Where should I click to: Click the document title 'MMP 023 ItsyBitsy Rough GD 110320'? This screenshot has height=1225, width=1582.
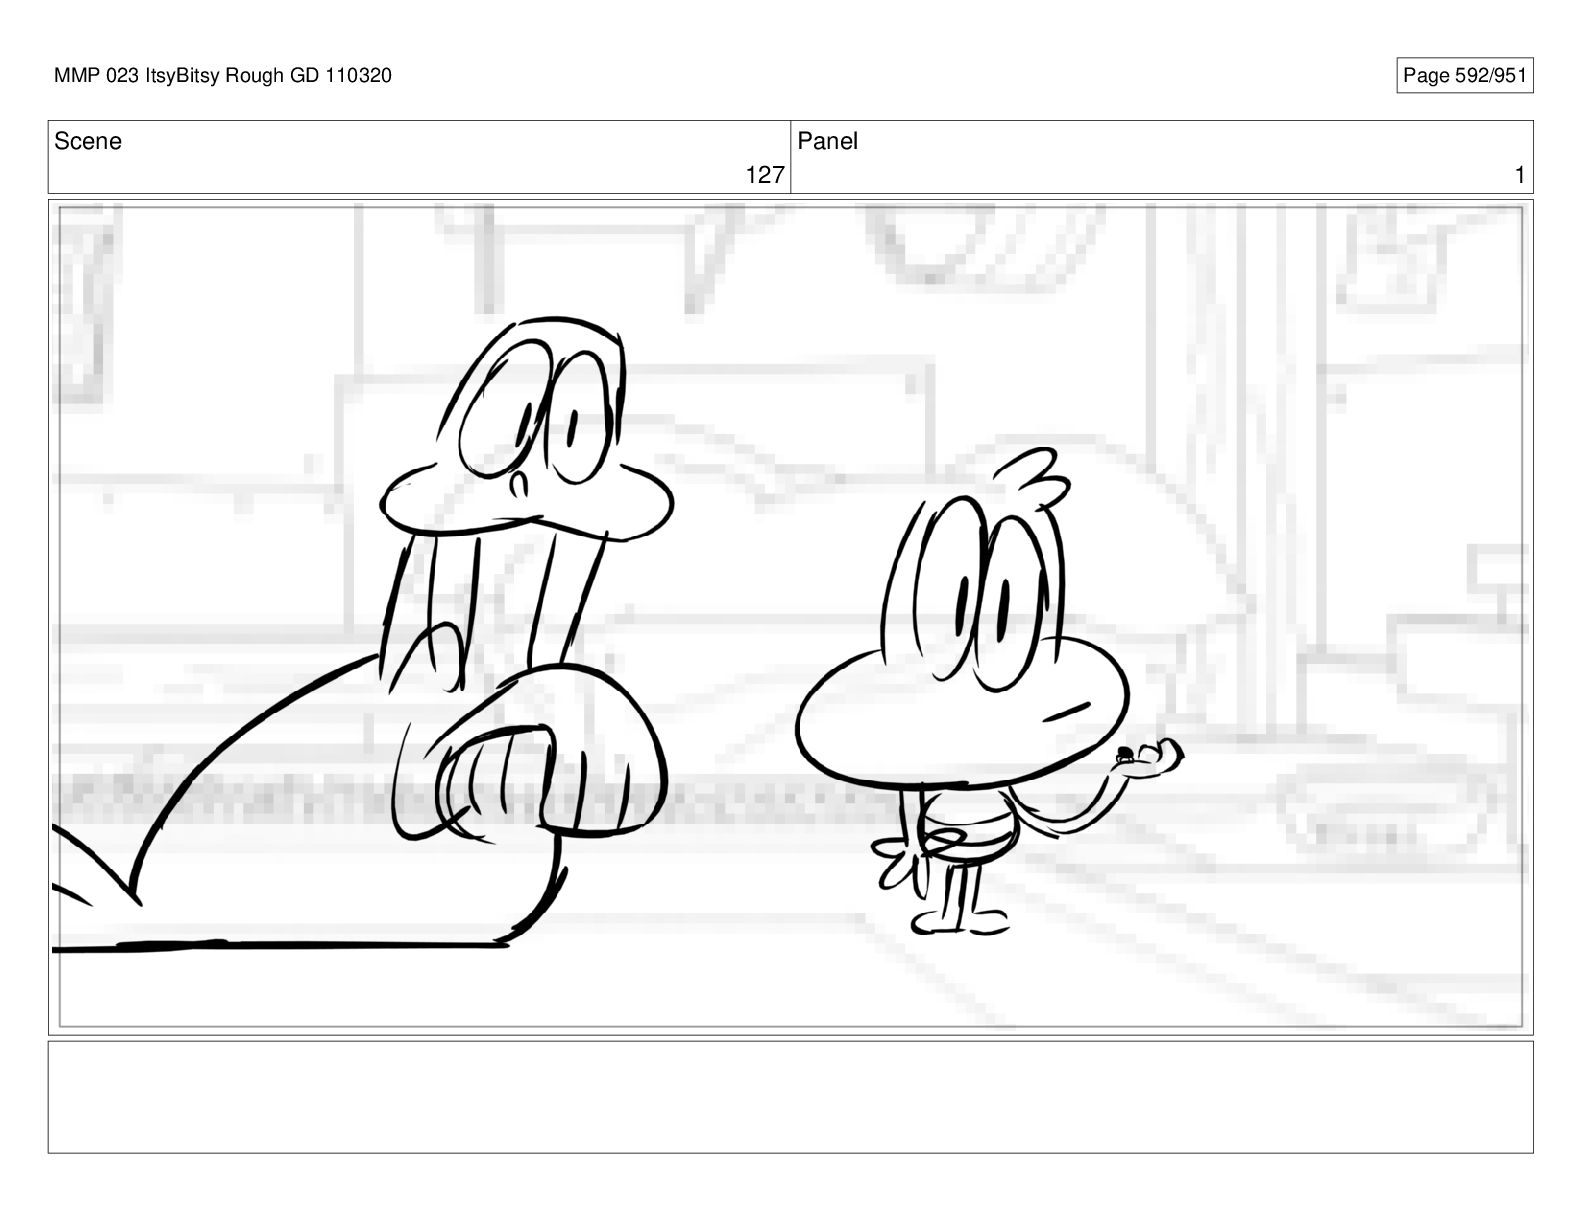tap(222, 75)
